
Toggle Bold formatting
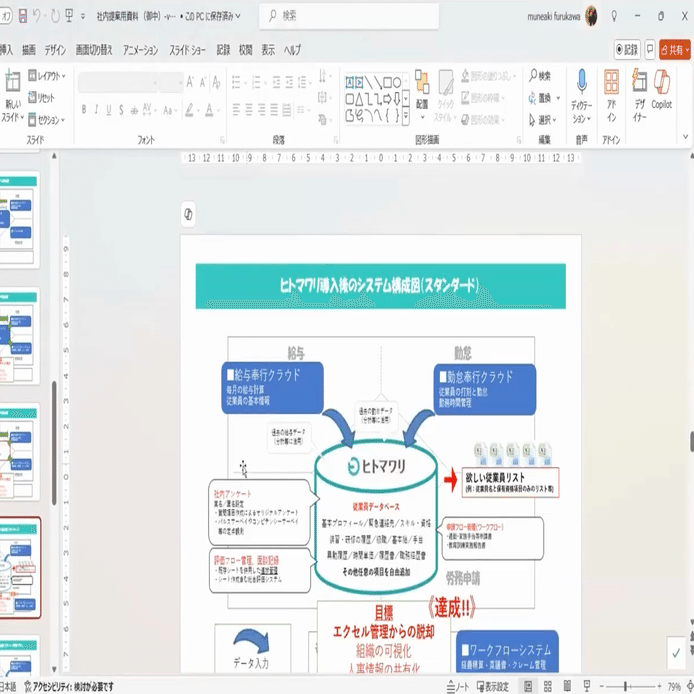tap(84, 110)
